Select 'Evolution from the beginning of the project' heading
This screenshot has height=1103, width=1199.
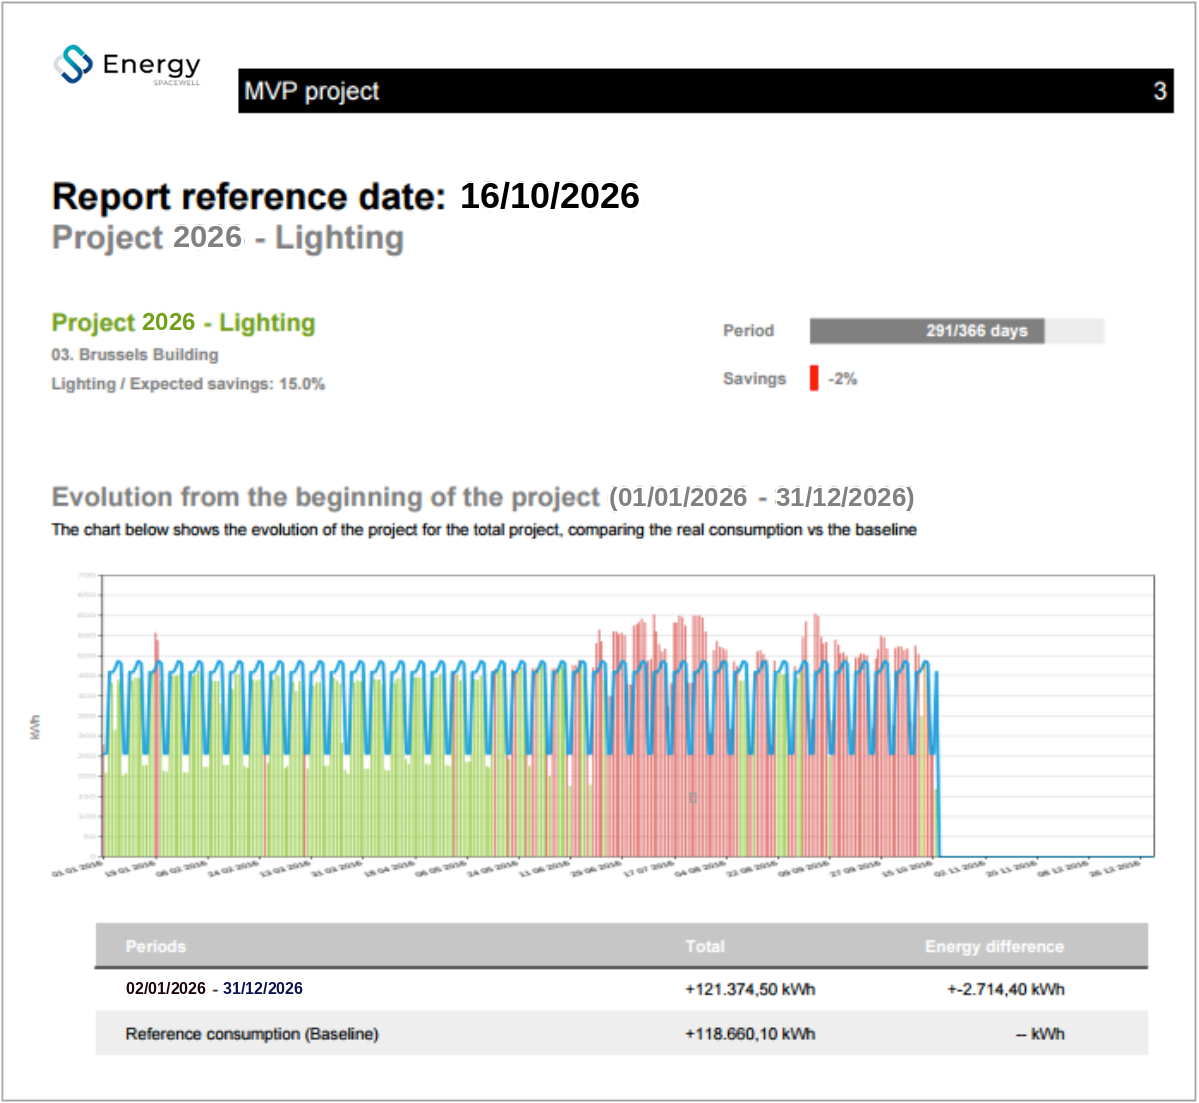tap(326, 497)
